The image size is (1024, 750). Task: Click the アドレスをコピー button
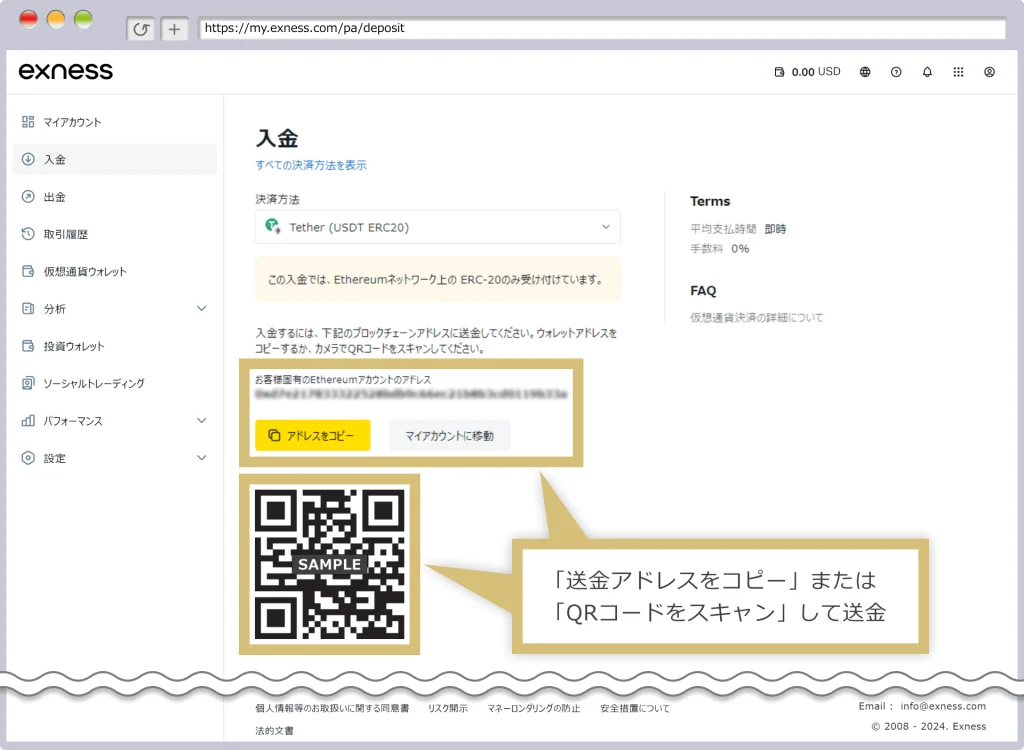313,435
